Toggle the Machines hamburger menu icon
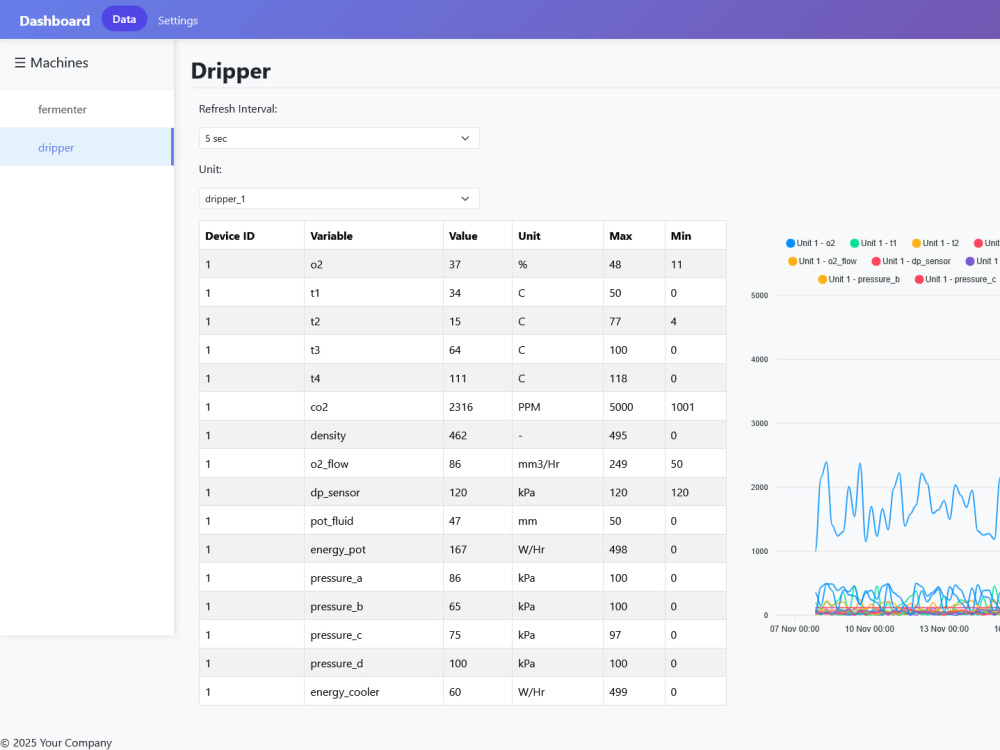The image size is (1000, 750). [20, 62]
